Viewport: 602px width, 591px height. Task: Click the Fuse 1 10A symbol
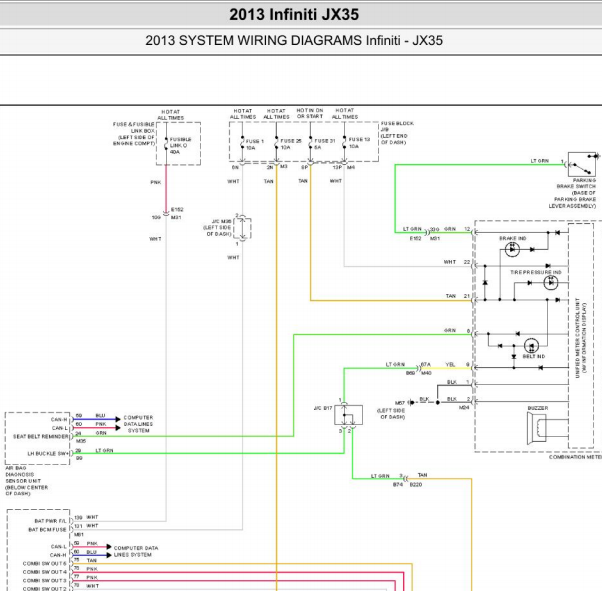click(243, 142)
